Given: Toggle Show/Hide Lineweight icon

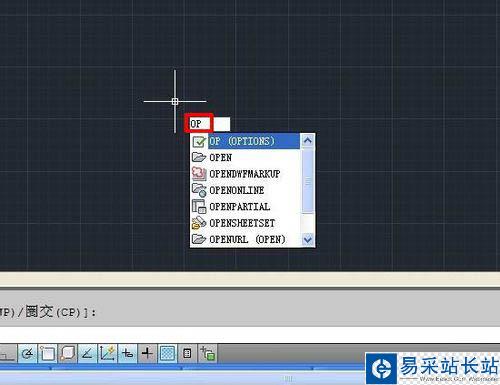Looking at the screenshot, I should [147, 353].
